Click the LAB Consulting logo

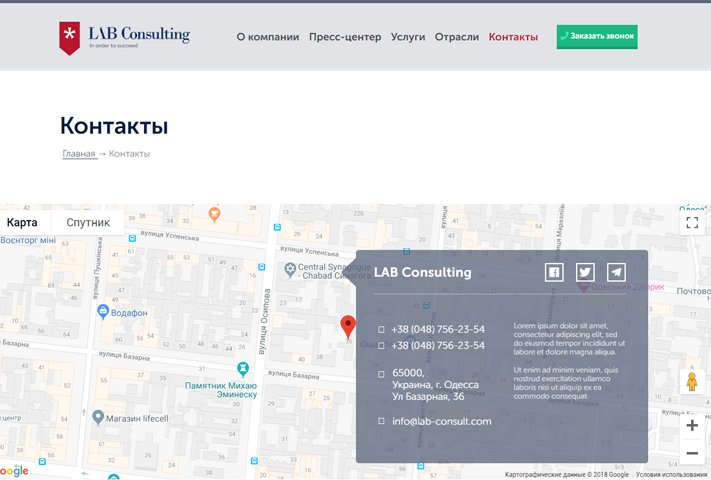click(125, 39)
